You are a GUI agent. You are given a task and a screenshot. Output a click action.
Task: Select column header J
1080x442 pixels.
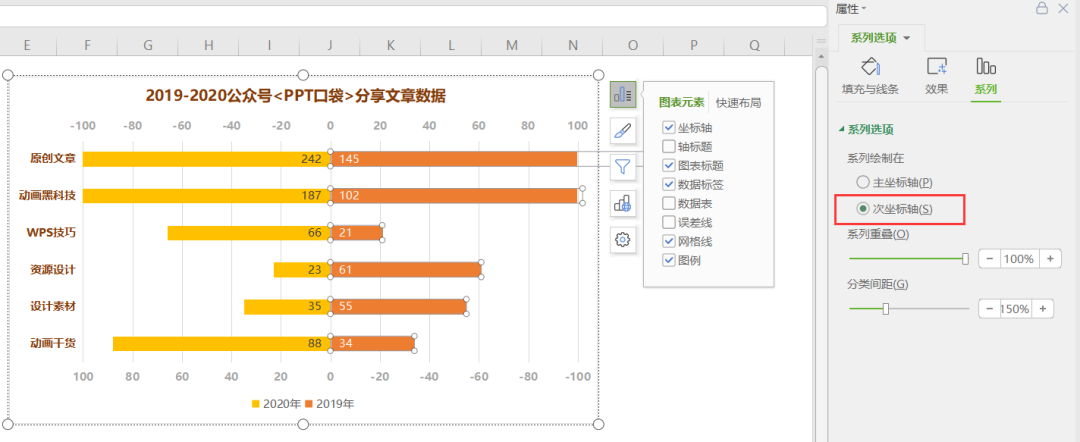(330, 45)
